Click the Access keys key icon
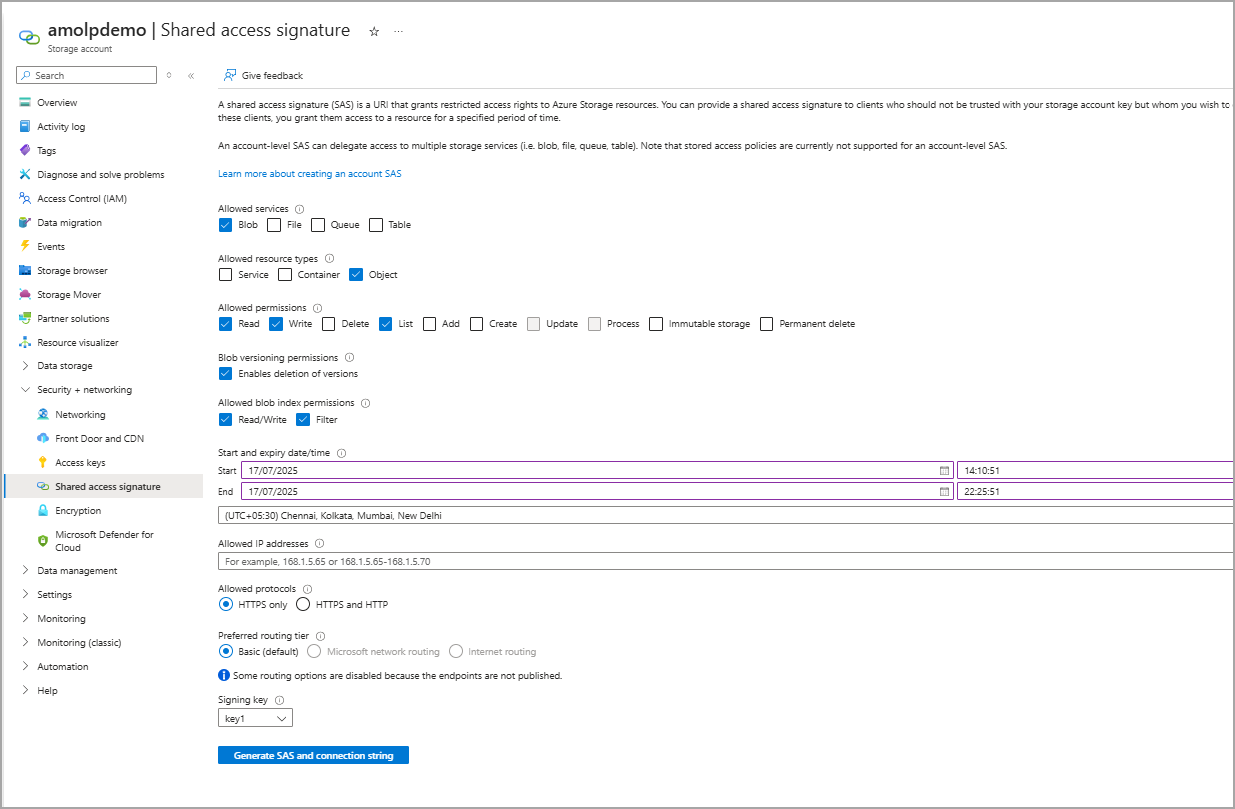 tap(43, 463)
